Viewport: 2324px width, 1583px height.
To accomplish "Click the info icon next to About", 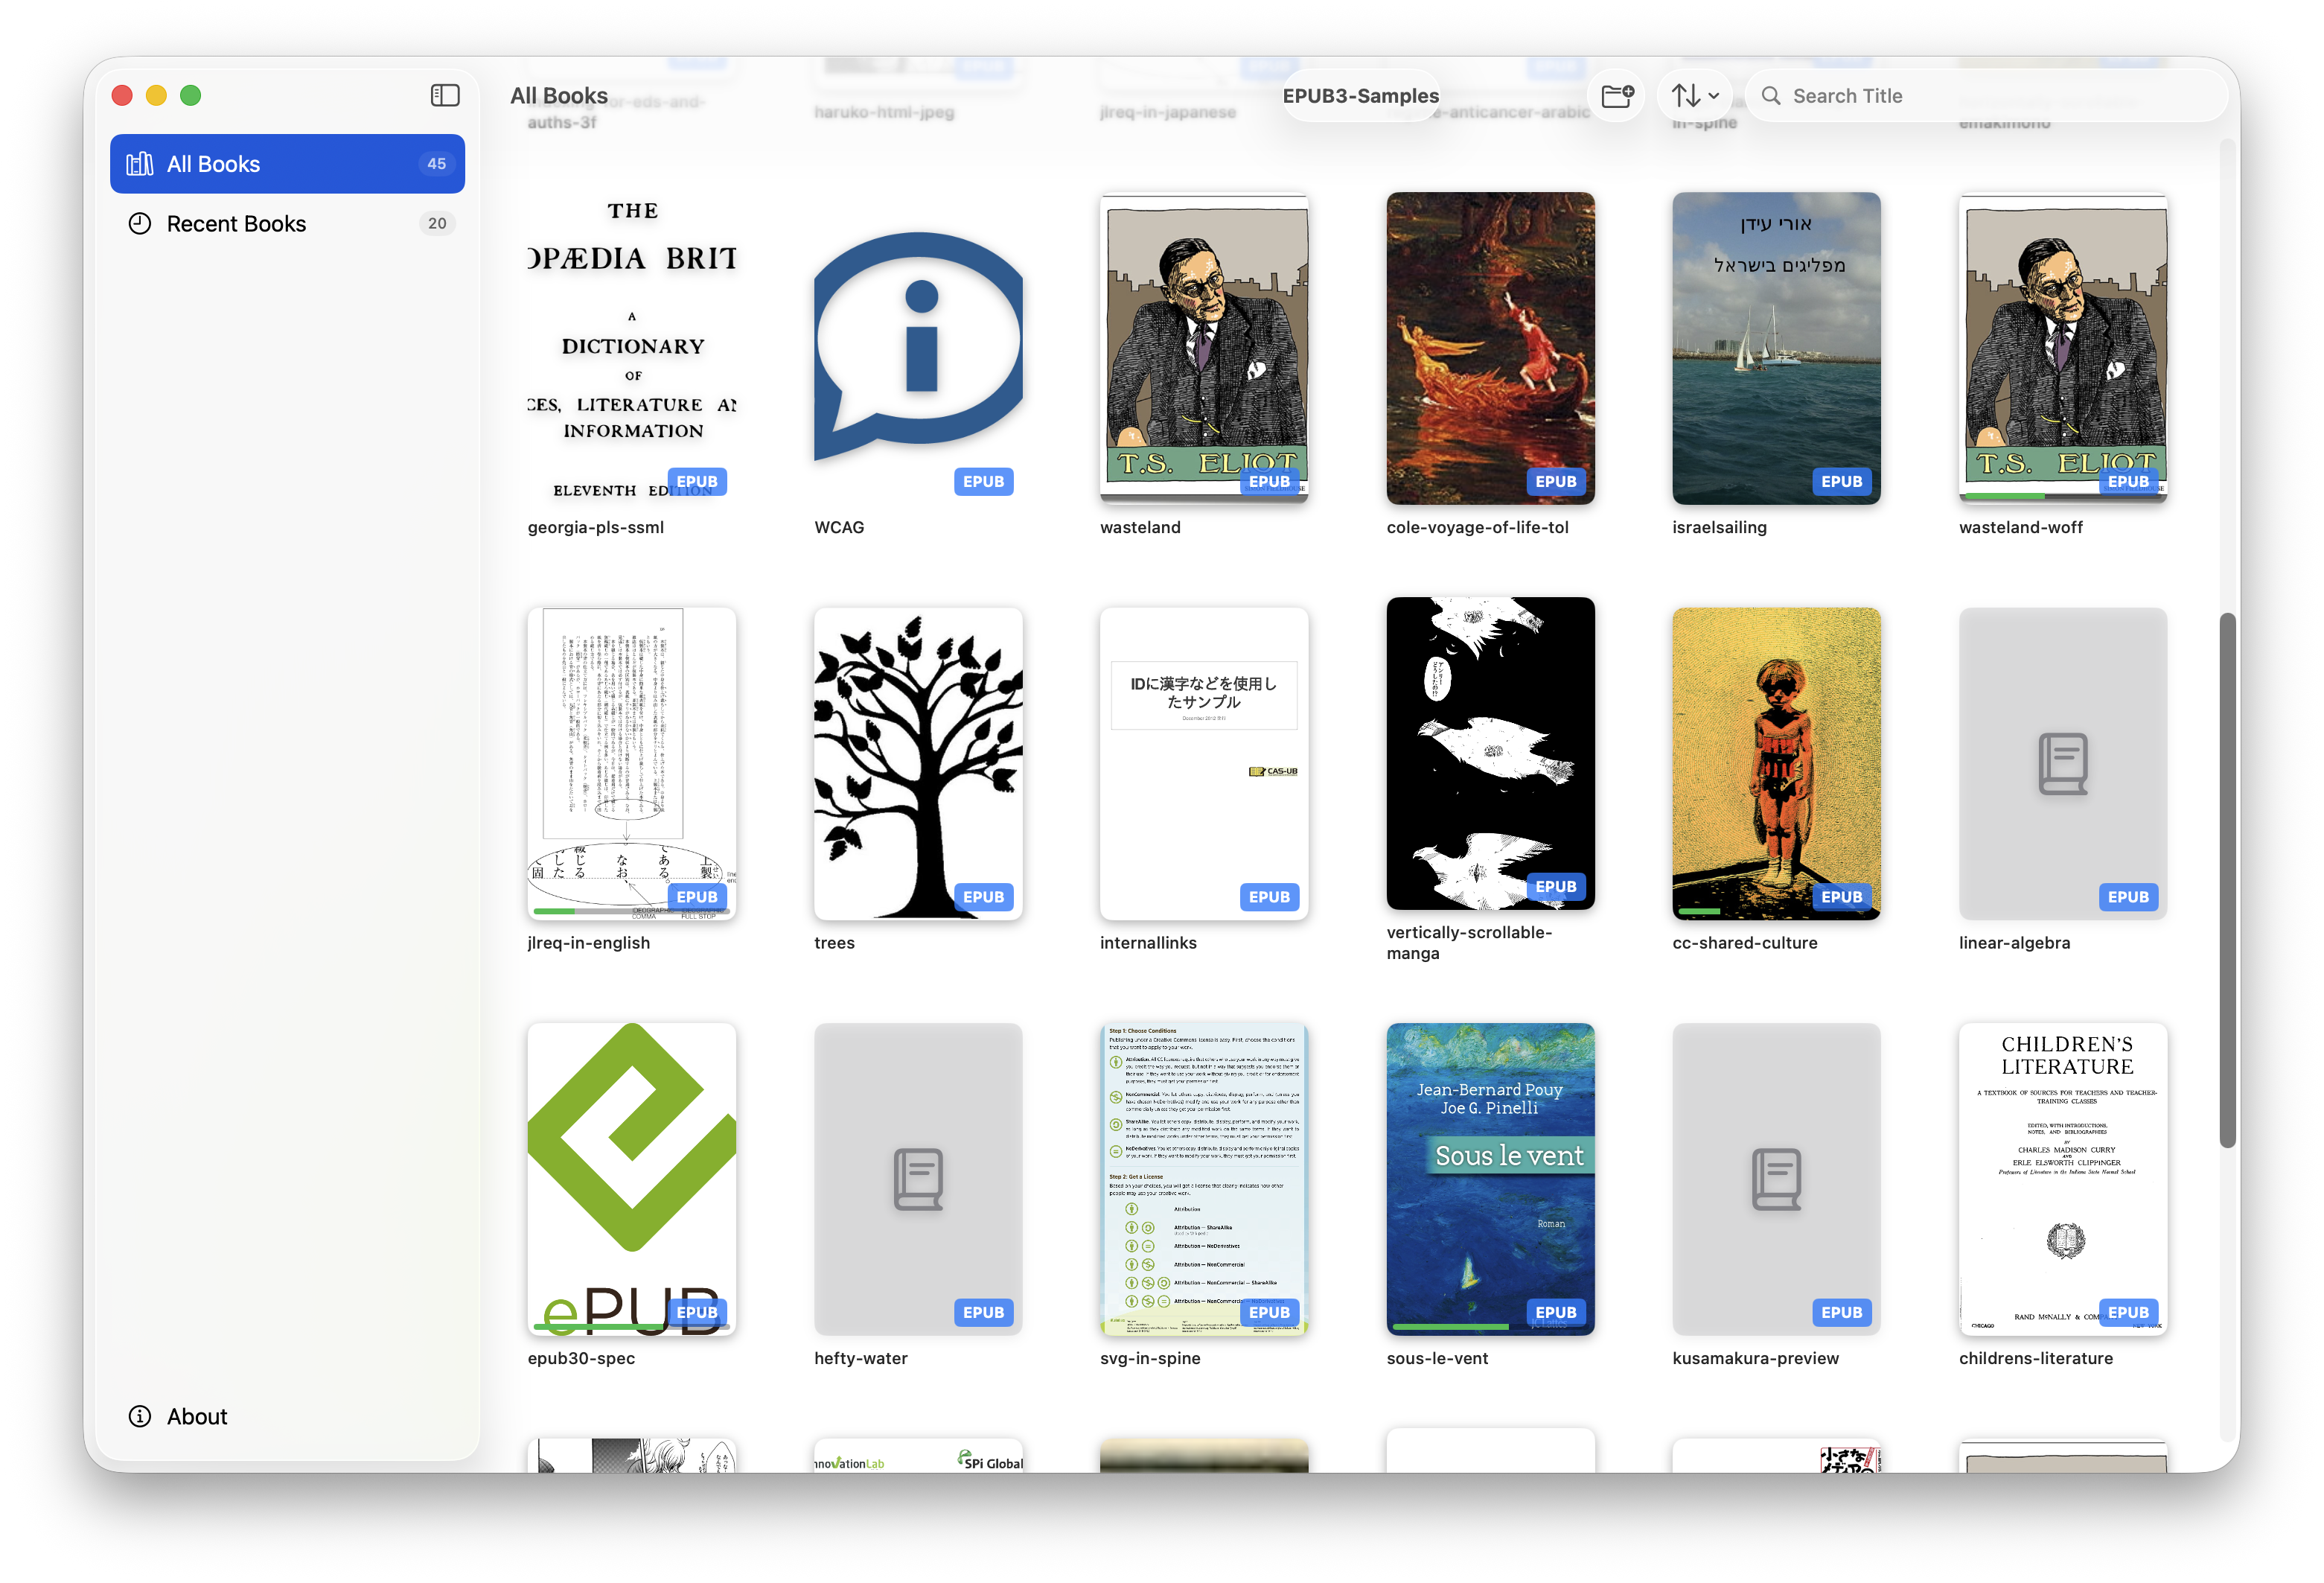I will click(x=140, y=1416).
